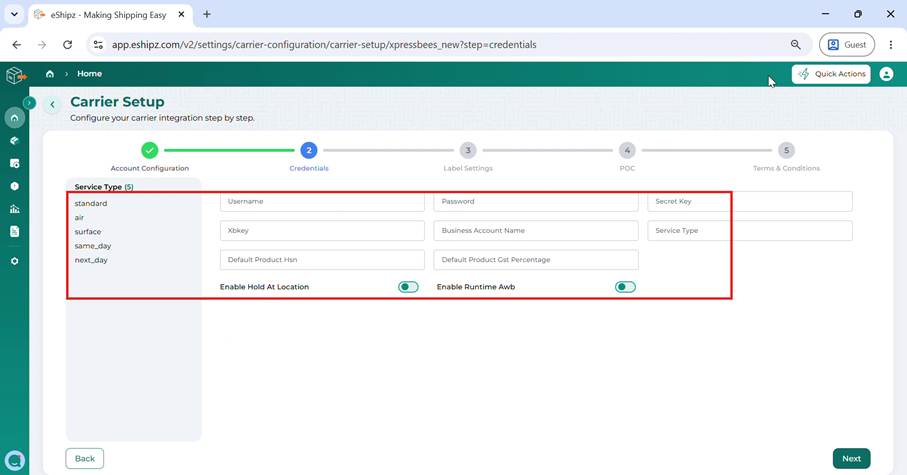Screen dimensions: 907x475
Task: Open the tab search dropdown arrow
Action: point(14,14)
